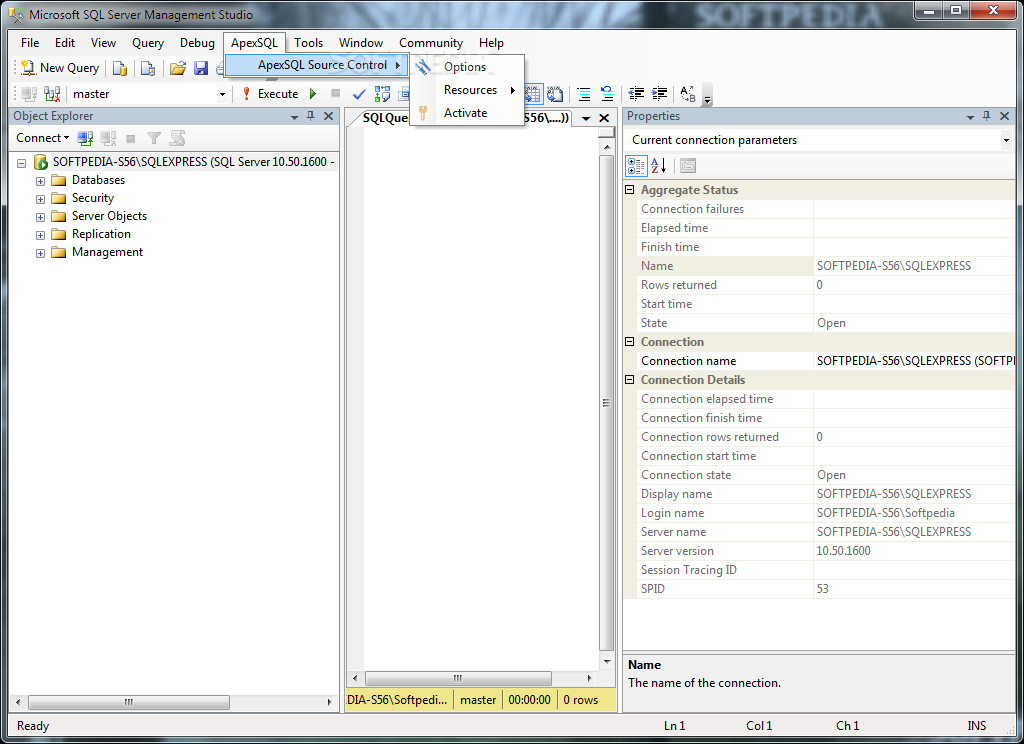Screen dimensions: 1024x744
Task: Click the Categorized view icon in Properties
Action: click(636, 166)
